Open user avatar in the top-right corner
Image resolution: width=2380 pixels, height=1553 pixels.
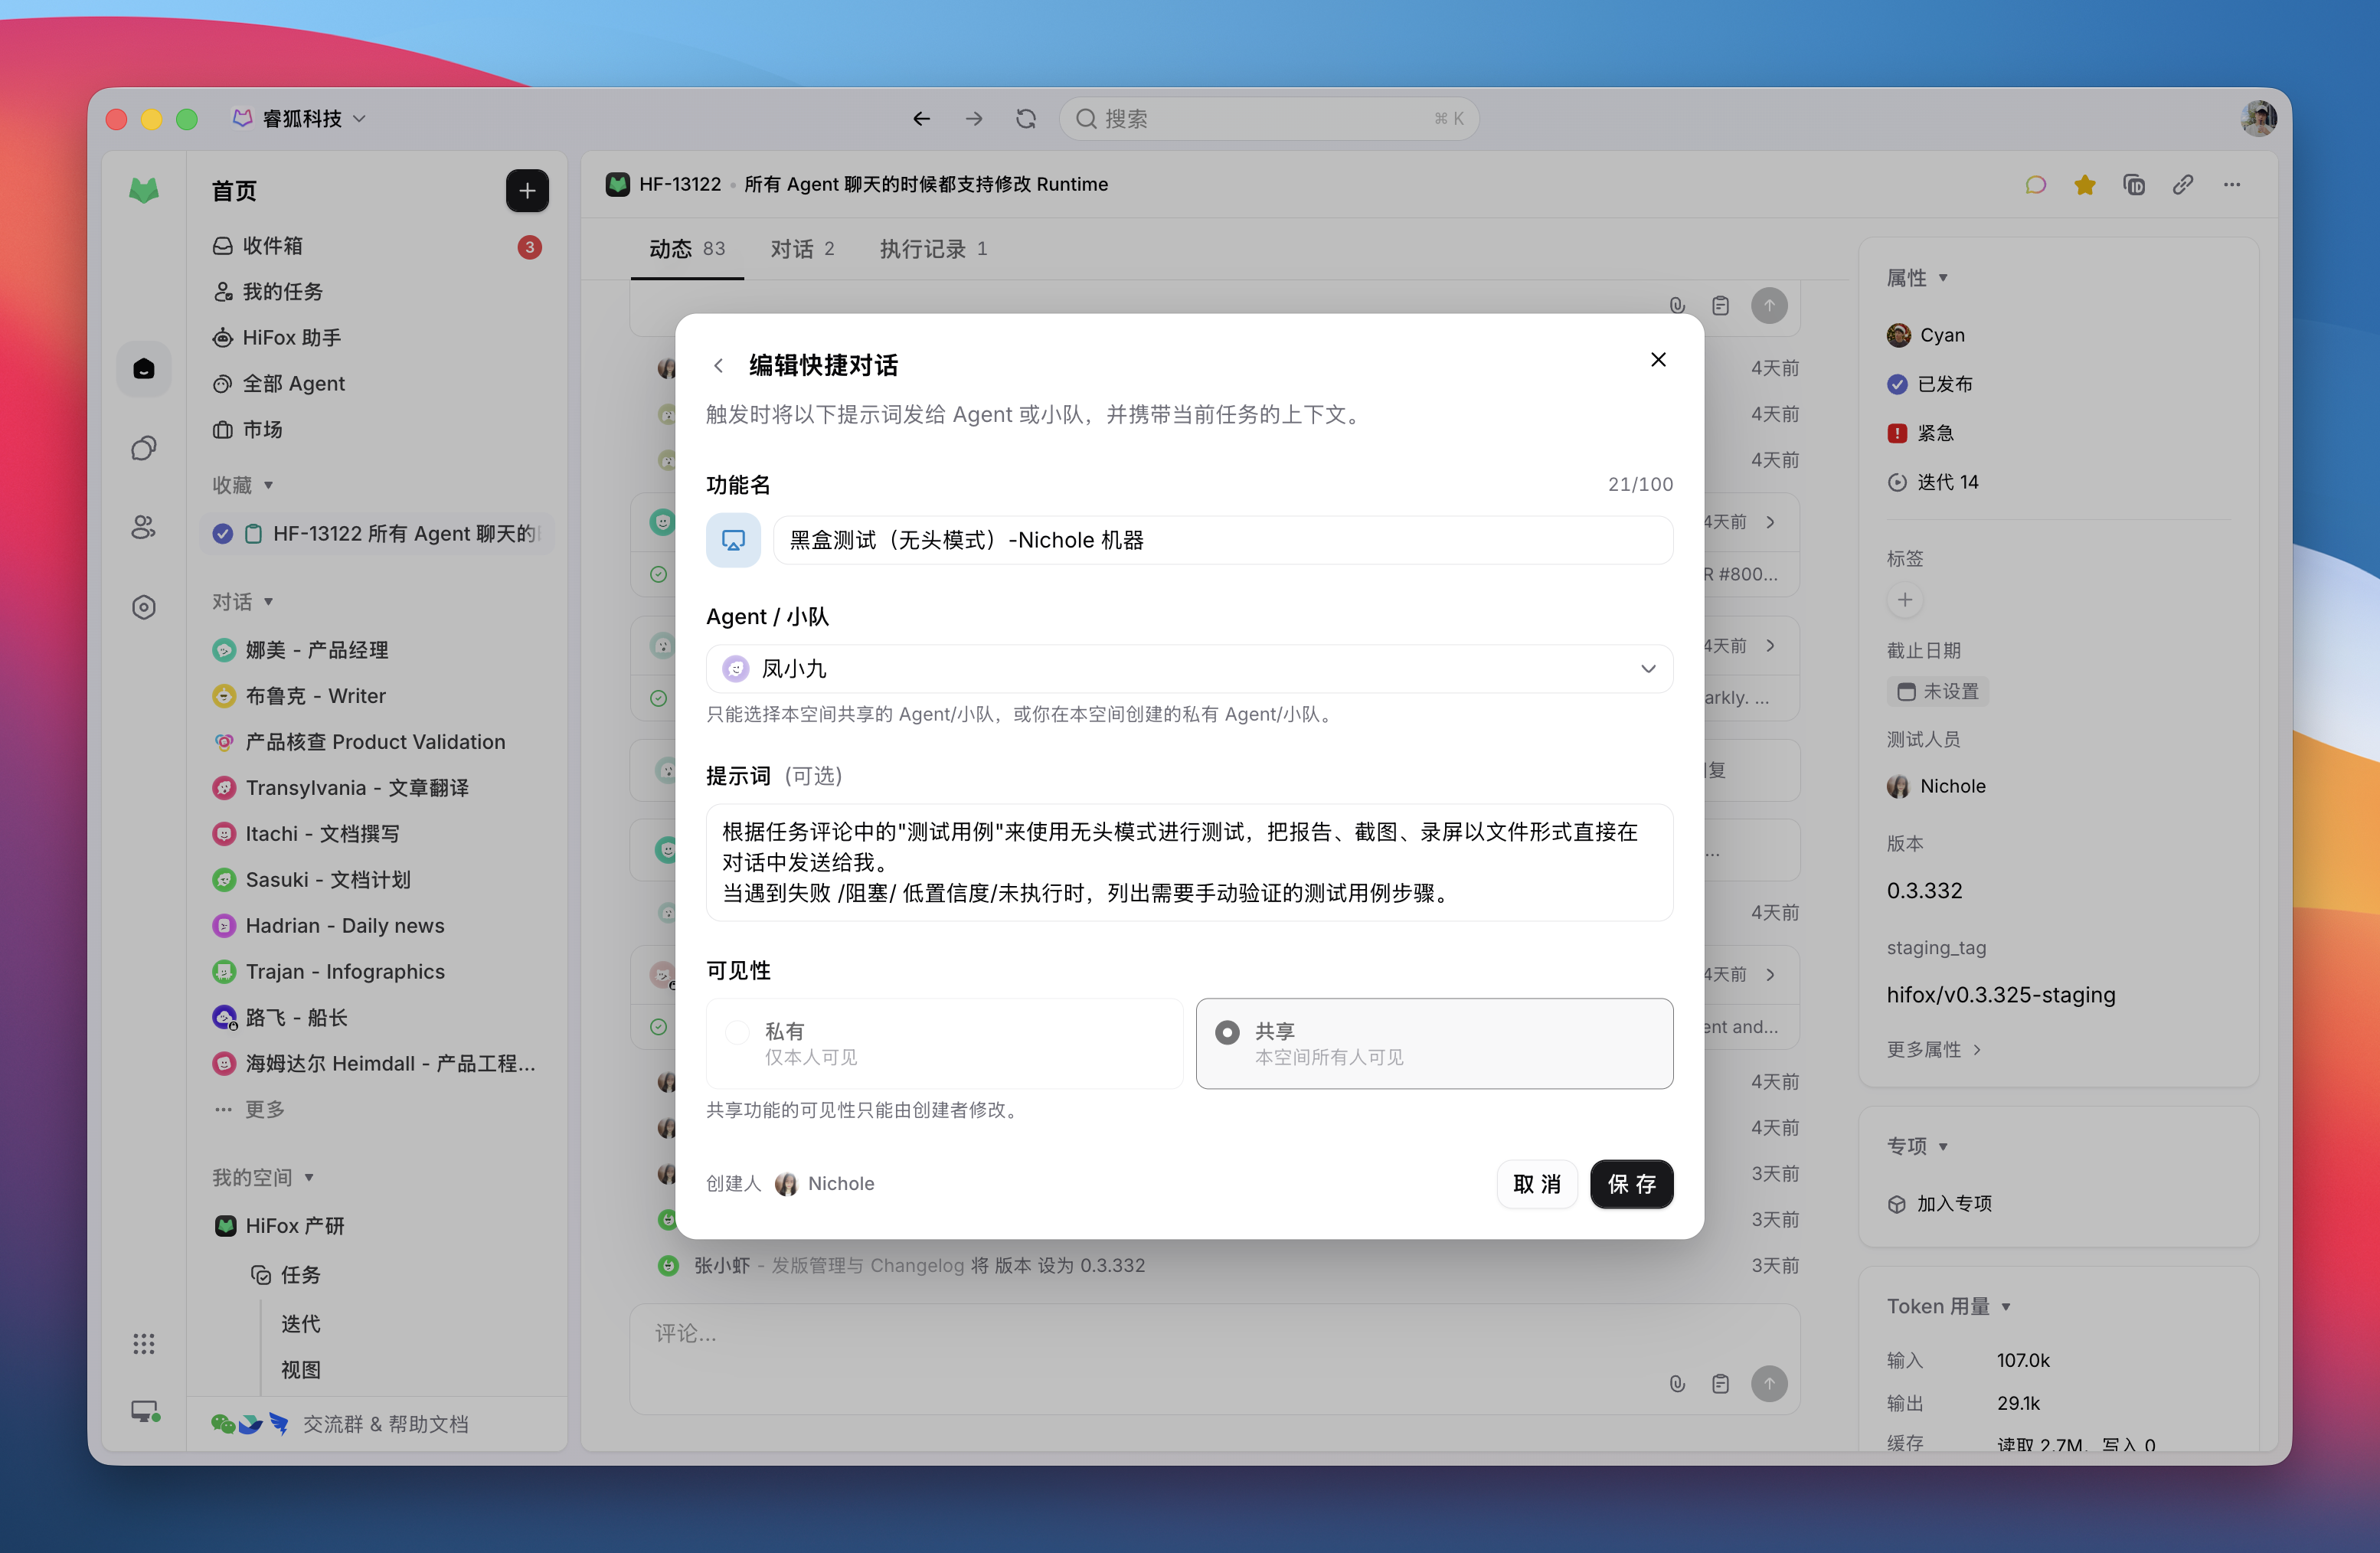pos(2258,119)
